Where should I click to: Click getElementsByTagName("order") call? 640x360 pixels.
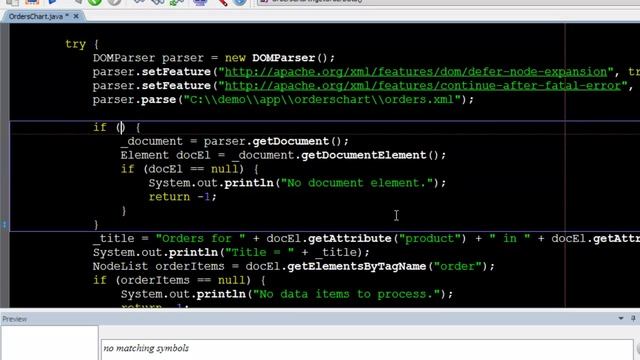tap(387, 266)
